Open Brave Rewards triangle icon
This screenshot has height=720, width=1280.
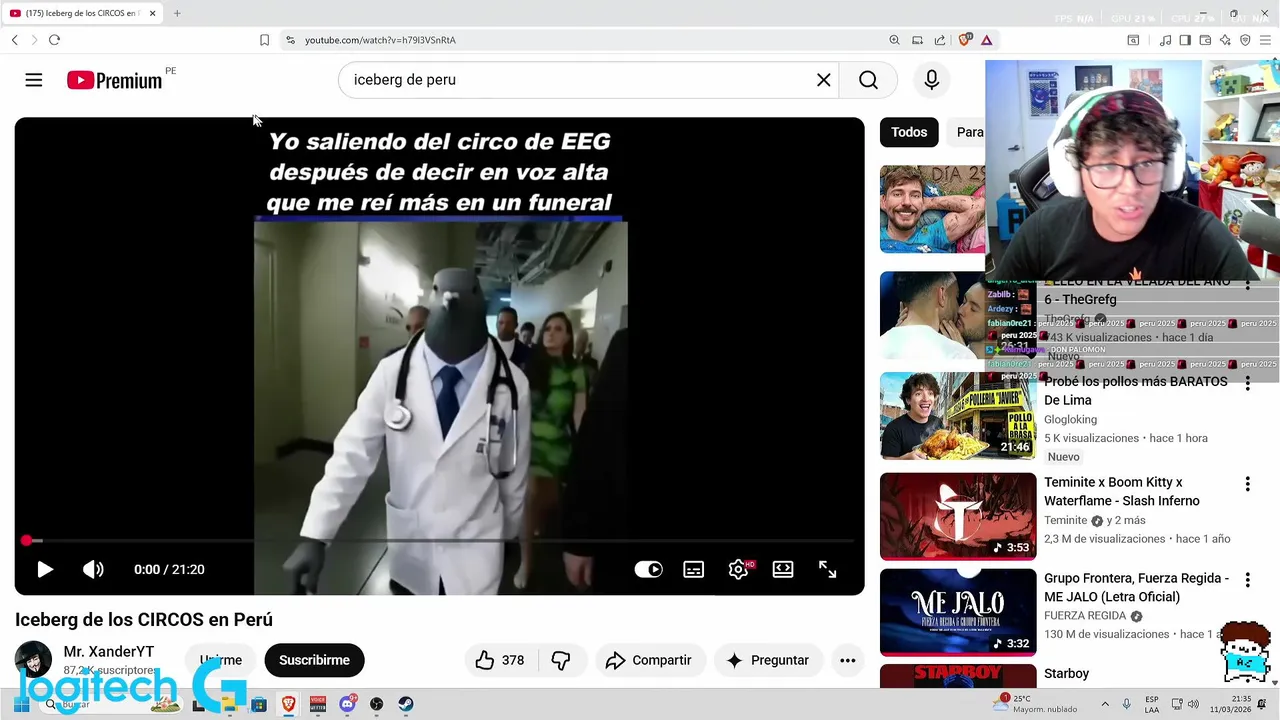pyautogui.click(x=986, y=40)
